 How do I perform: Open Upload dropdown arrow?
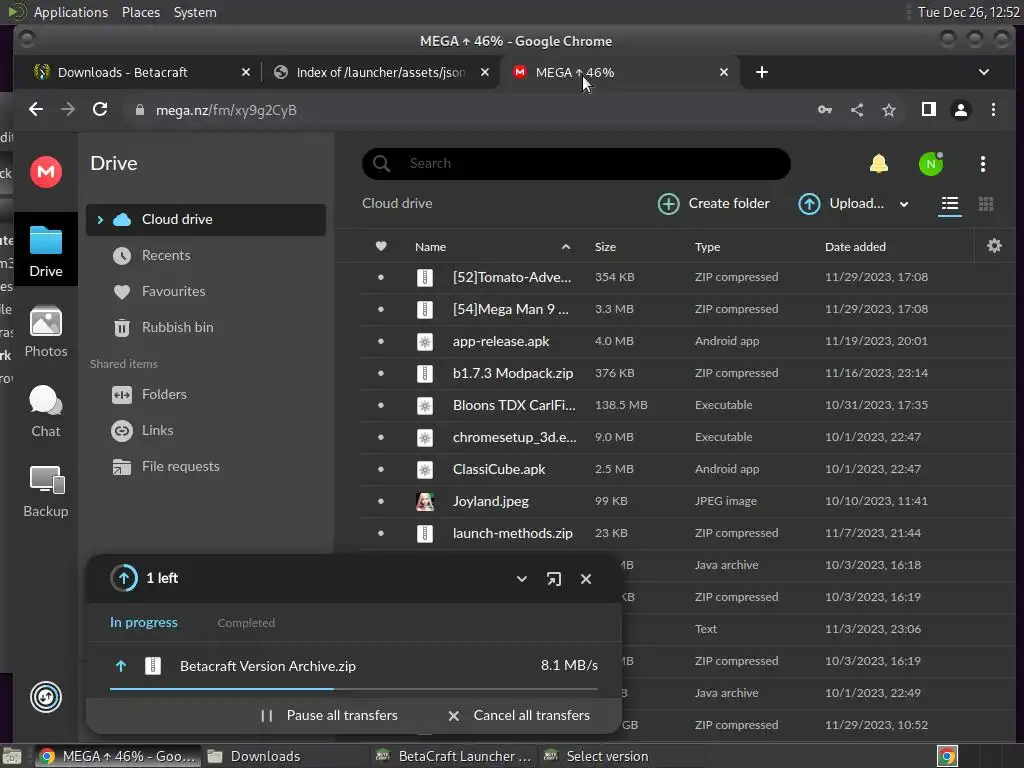tap(904, 204)
